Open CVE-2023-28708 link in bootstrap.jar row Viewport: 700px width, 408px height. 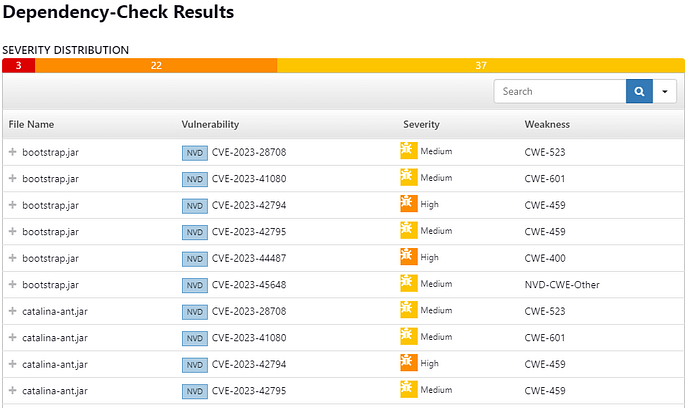pyautogui.click(x=249, y=152)
